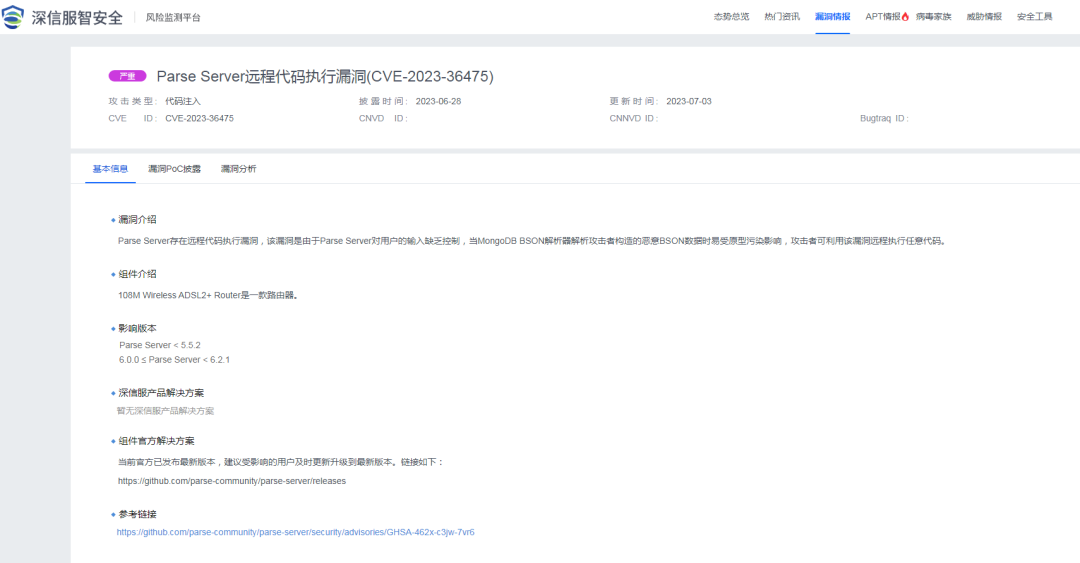Click the 108M Wireless ADSL2+ Router description
The image size is (1080, 563).
(x=208, y=295)
